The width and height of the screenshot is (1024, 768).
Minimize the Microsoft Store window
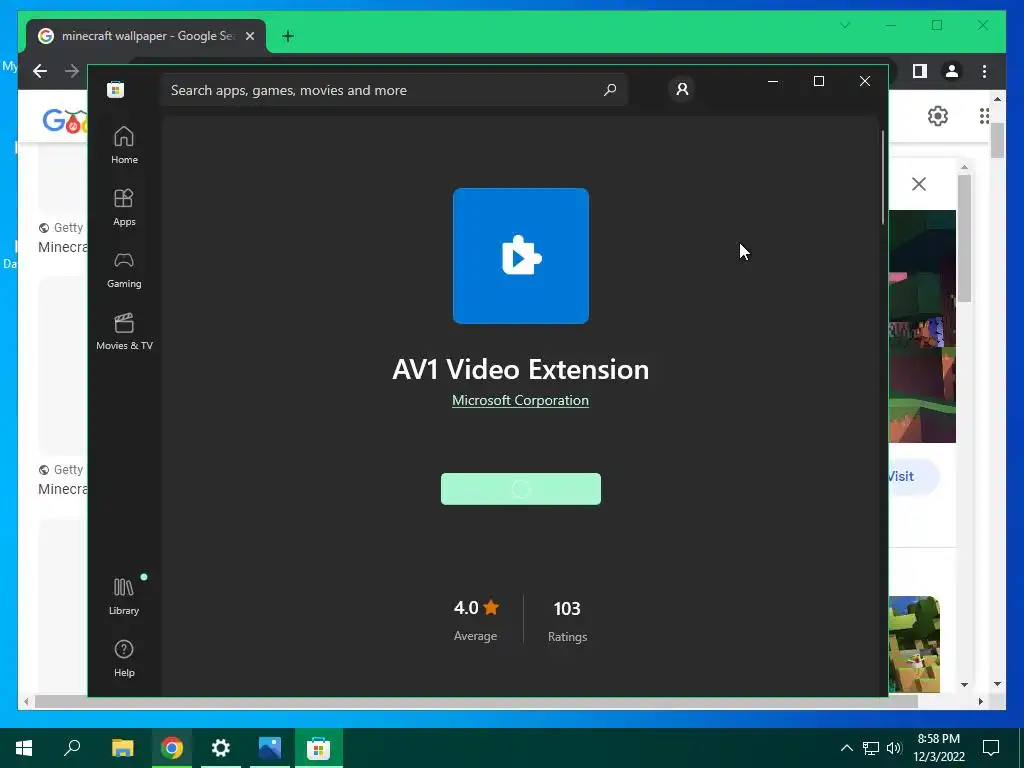click(773, 81)
